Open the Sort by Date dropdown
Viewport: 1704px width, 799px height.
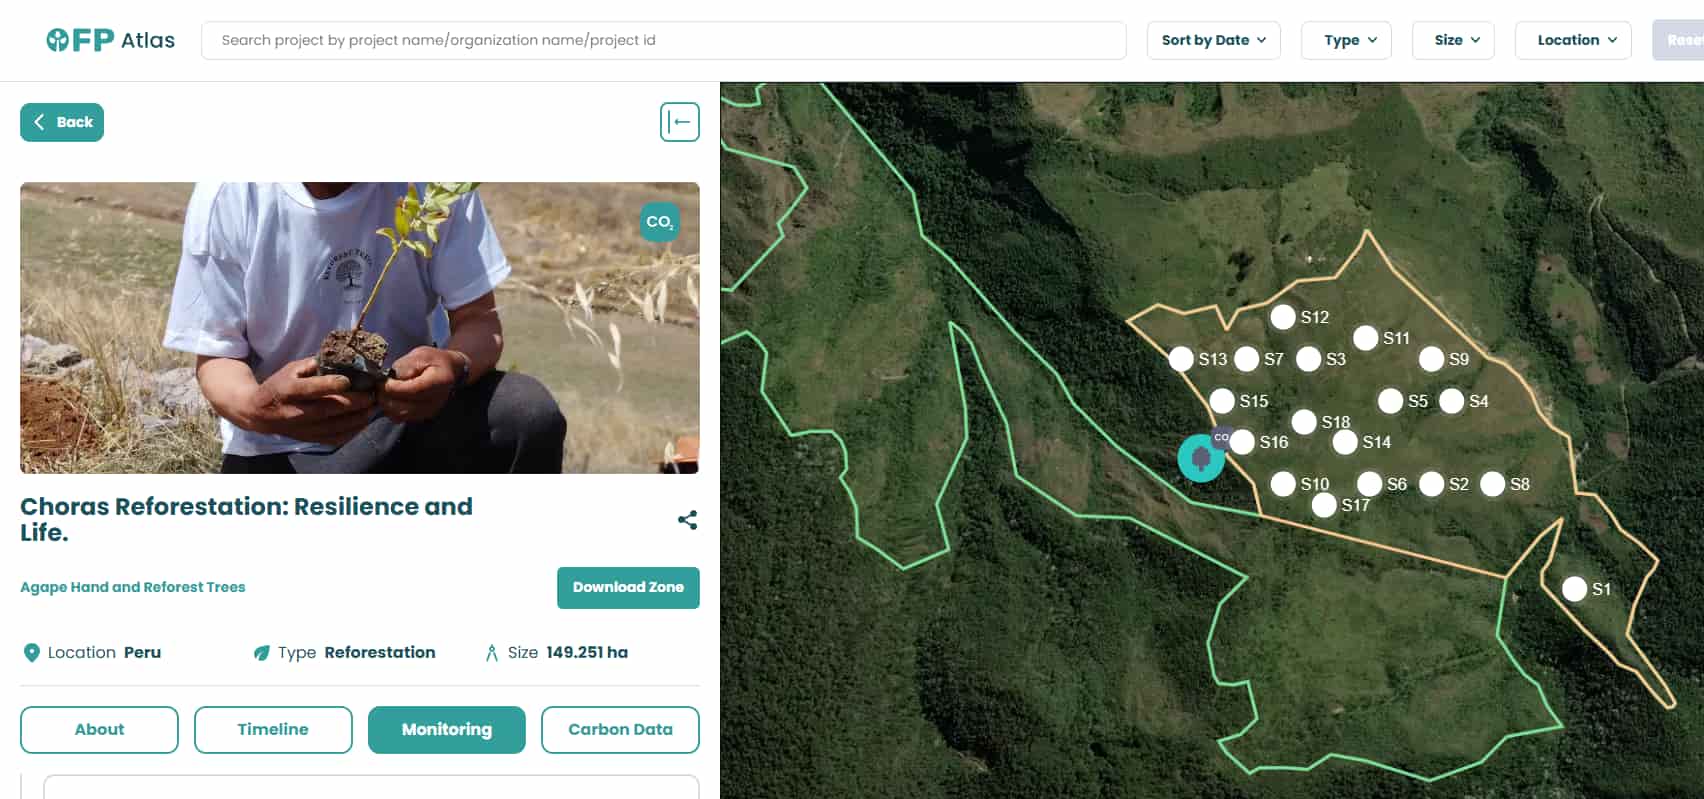tap(1213, 40)
